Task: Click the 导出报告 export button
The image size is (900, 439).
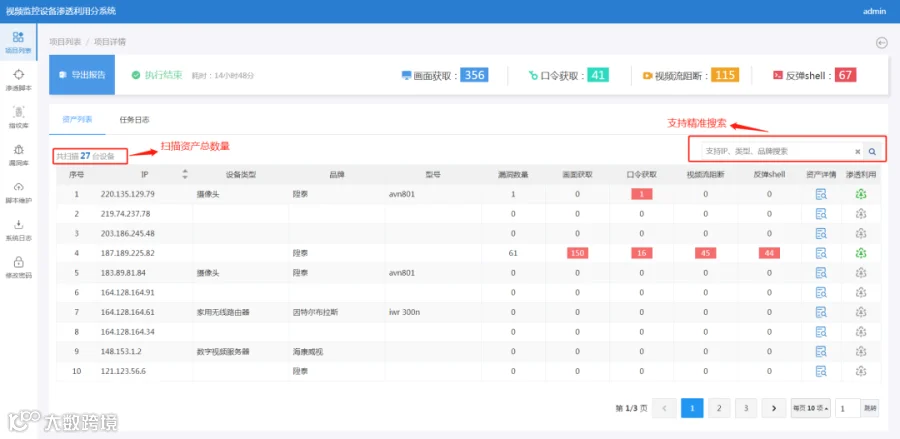Action: click(82, 75)
